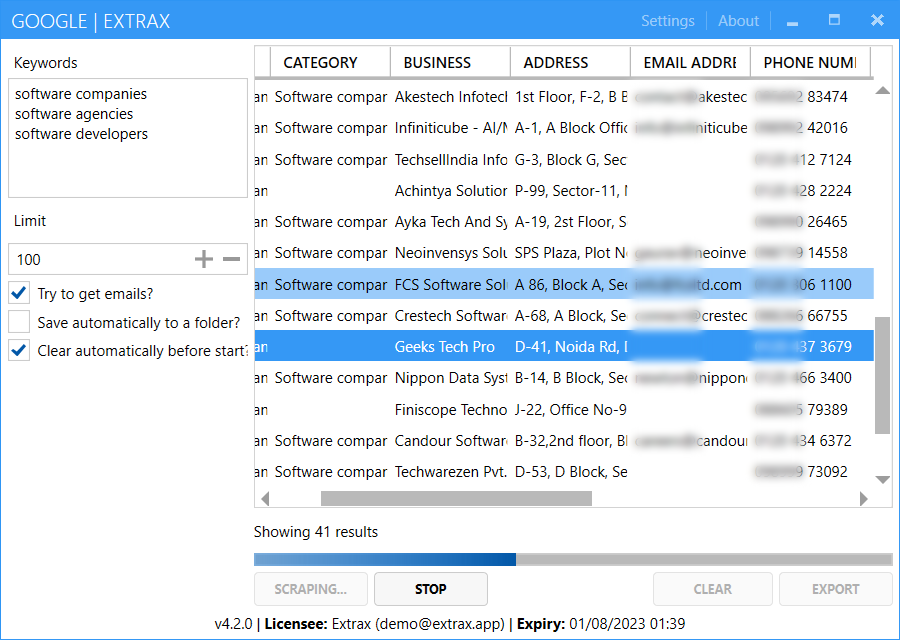Screen dimensions: 900x640
Task: Click address 'P-99, Sector-11' cell
Action: (x=571, y=190)
